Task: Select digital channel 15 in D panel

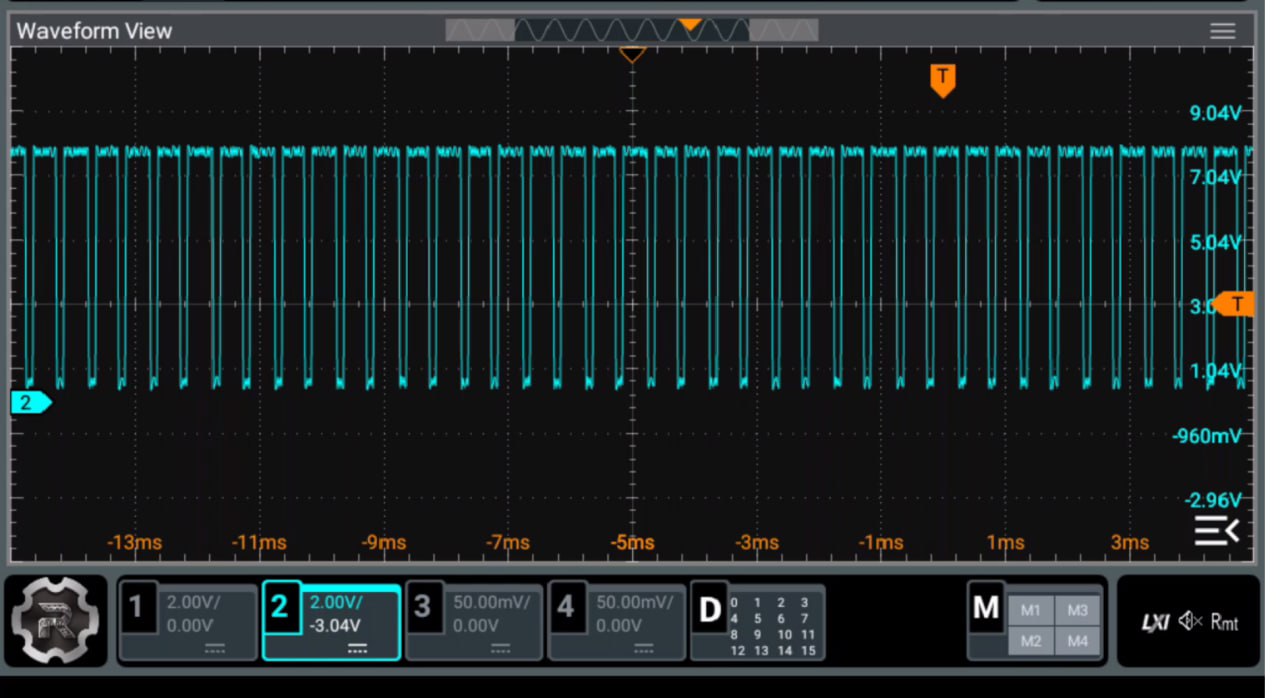Action: coord(808,650)
